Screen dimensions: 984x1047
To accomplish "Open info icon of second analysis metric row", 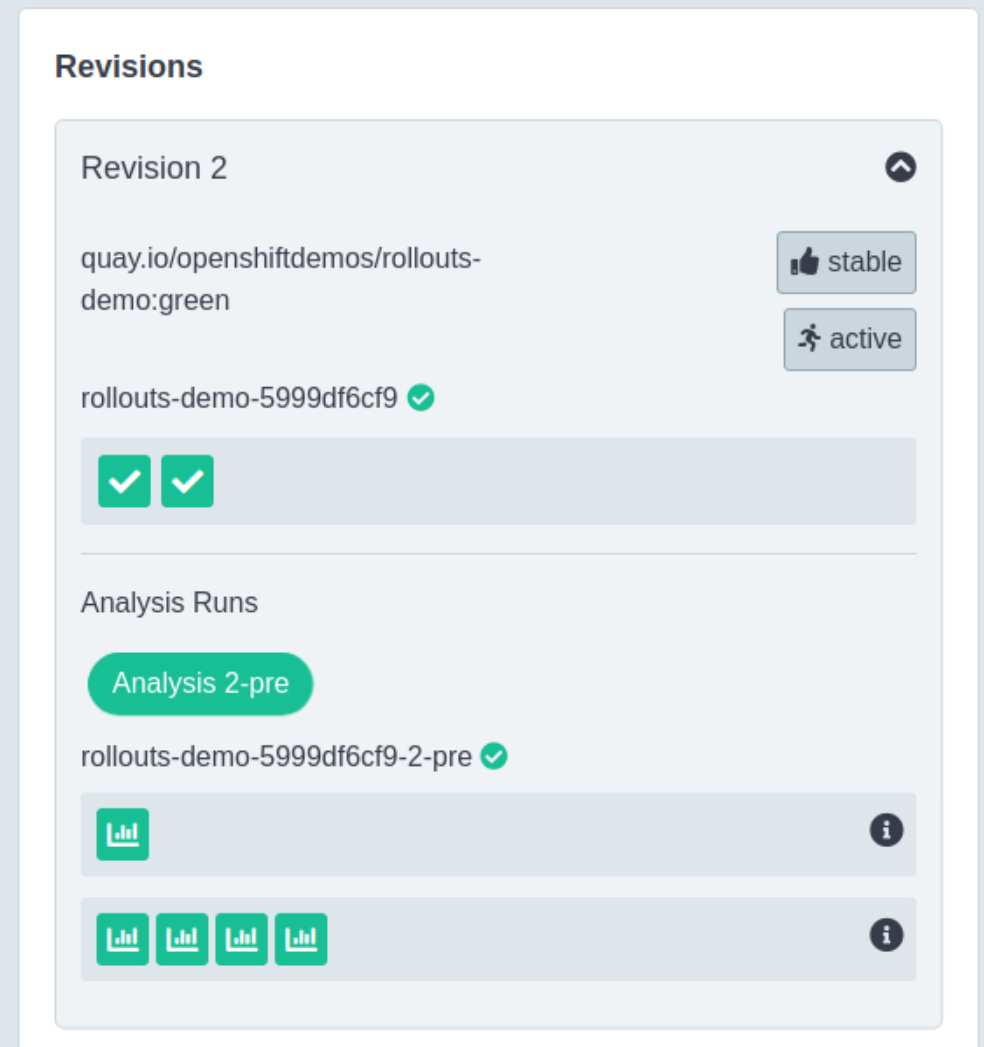I will click(886, 935).
